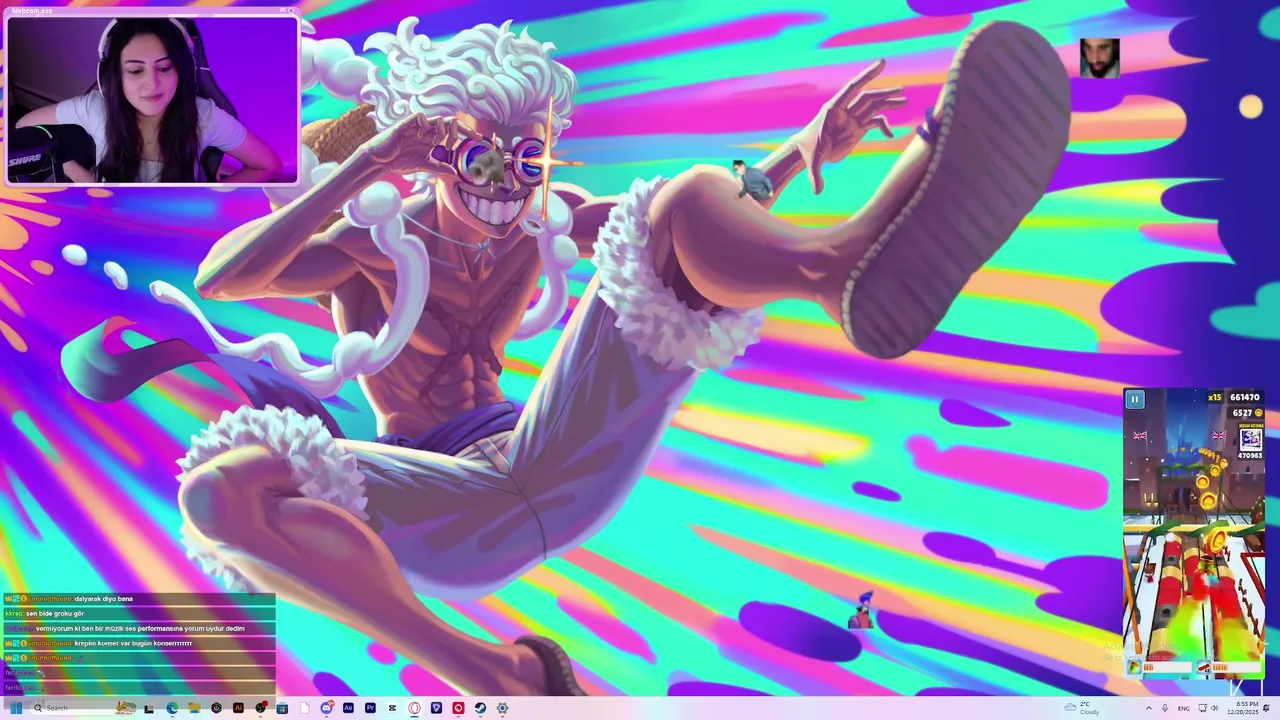1280x720 pixels.
Task: Open the Windows Start menu
Action: [x=16, y=708]
